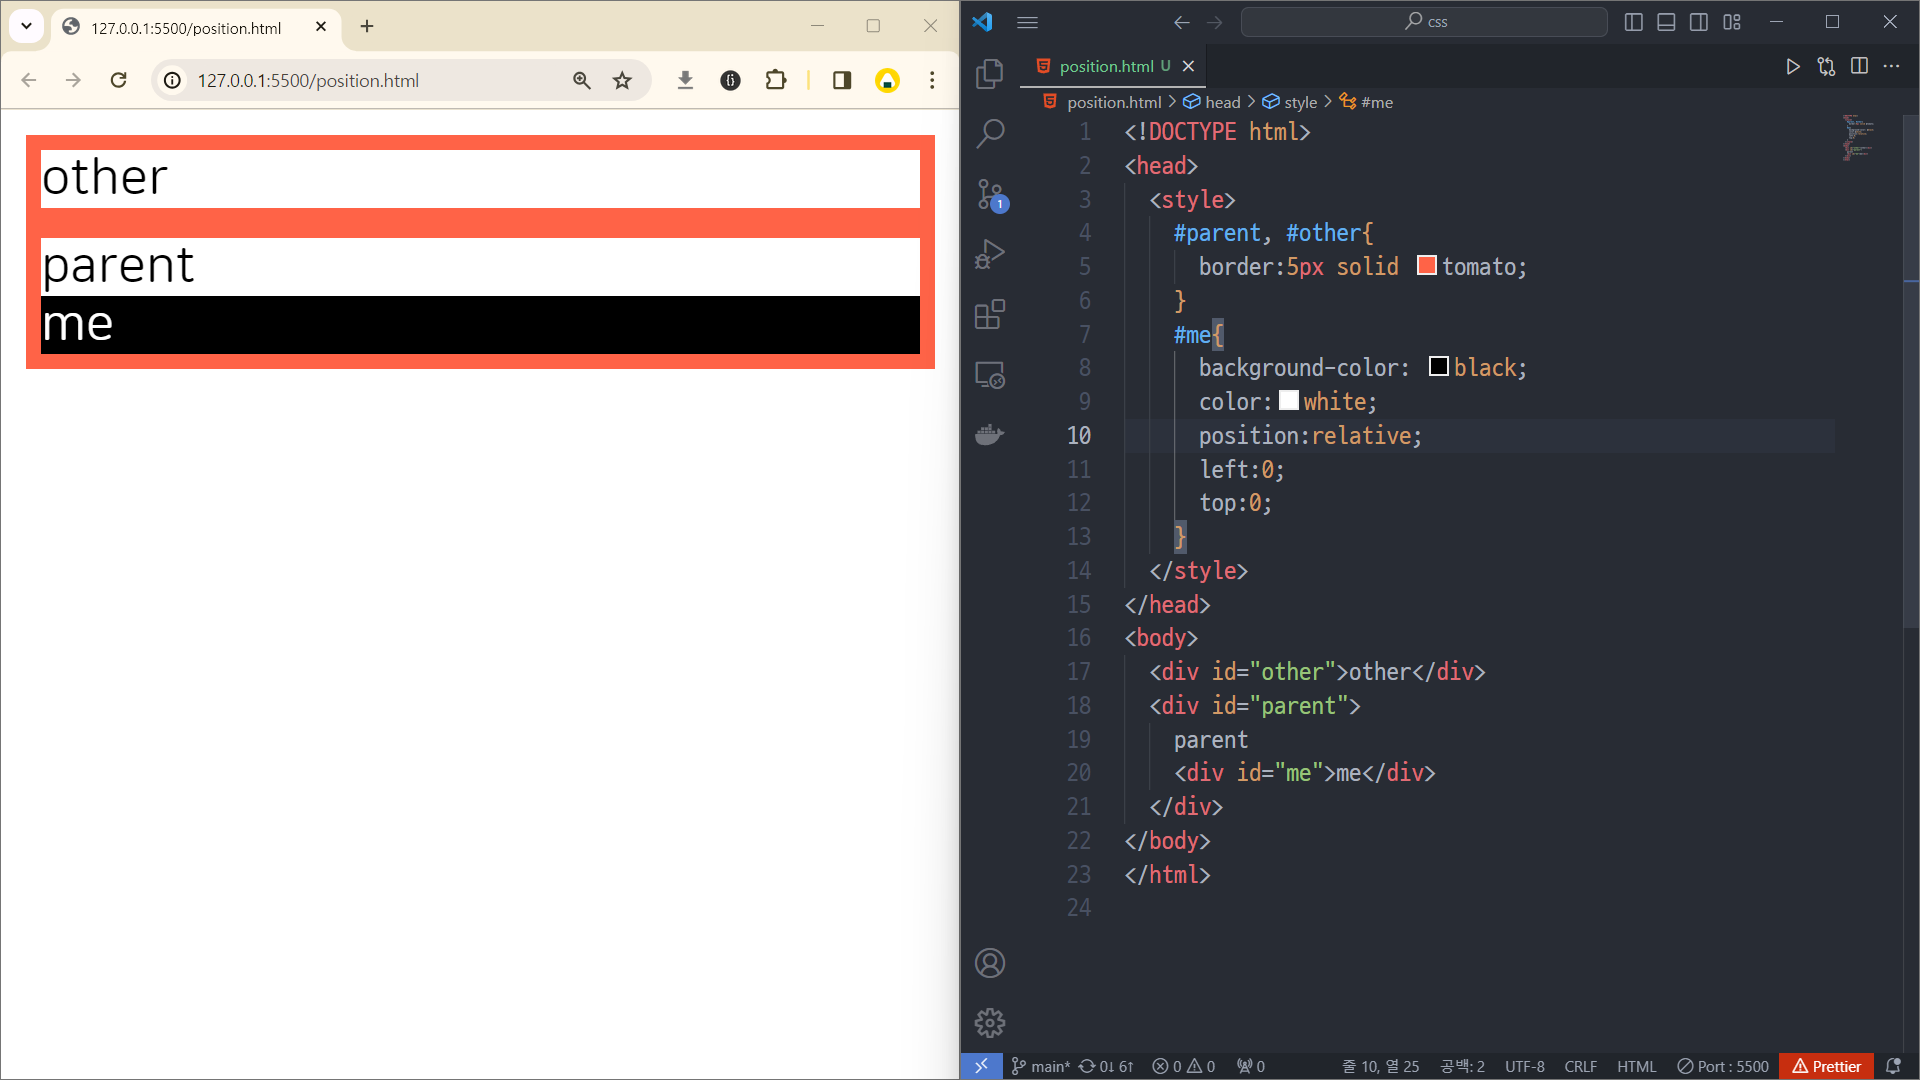Viewport: 1920px width, 1080px height.
Task: Open the Extensions view
Action: click(989, 315)
